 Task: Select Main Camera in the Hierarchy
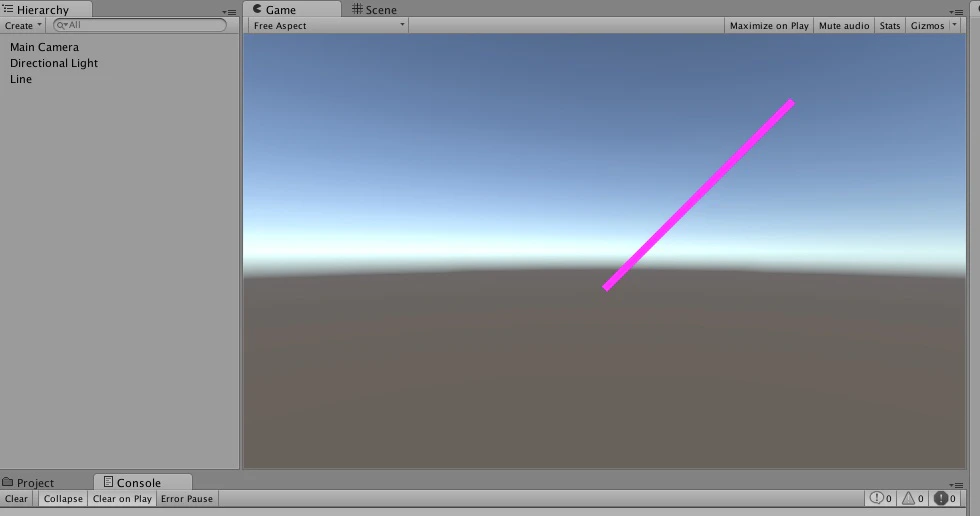[x=44, y=47]
